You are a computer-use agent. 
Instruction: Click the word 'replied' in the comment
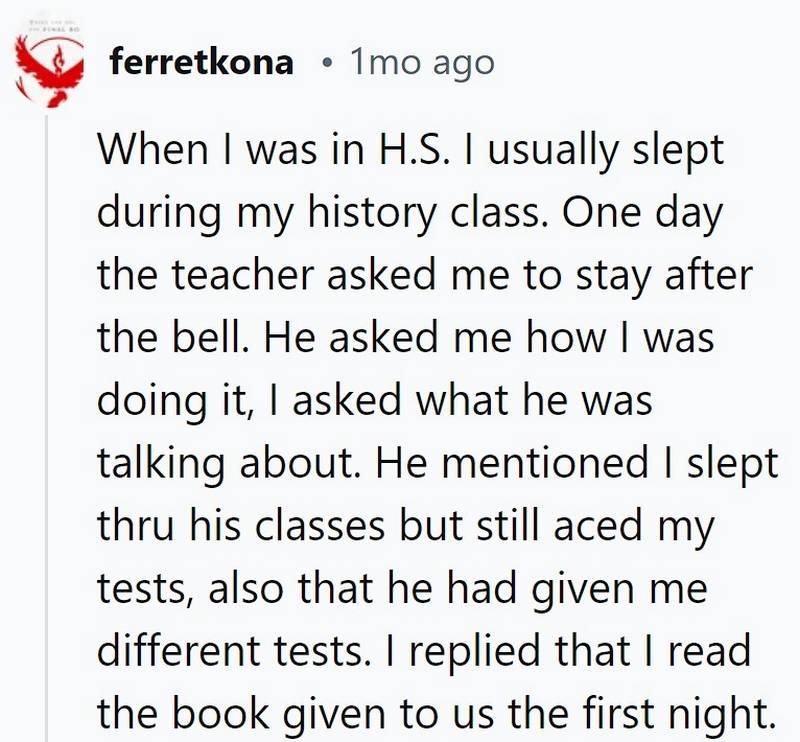click(x=474, y=651)
